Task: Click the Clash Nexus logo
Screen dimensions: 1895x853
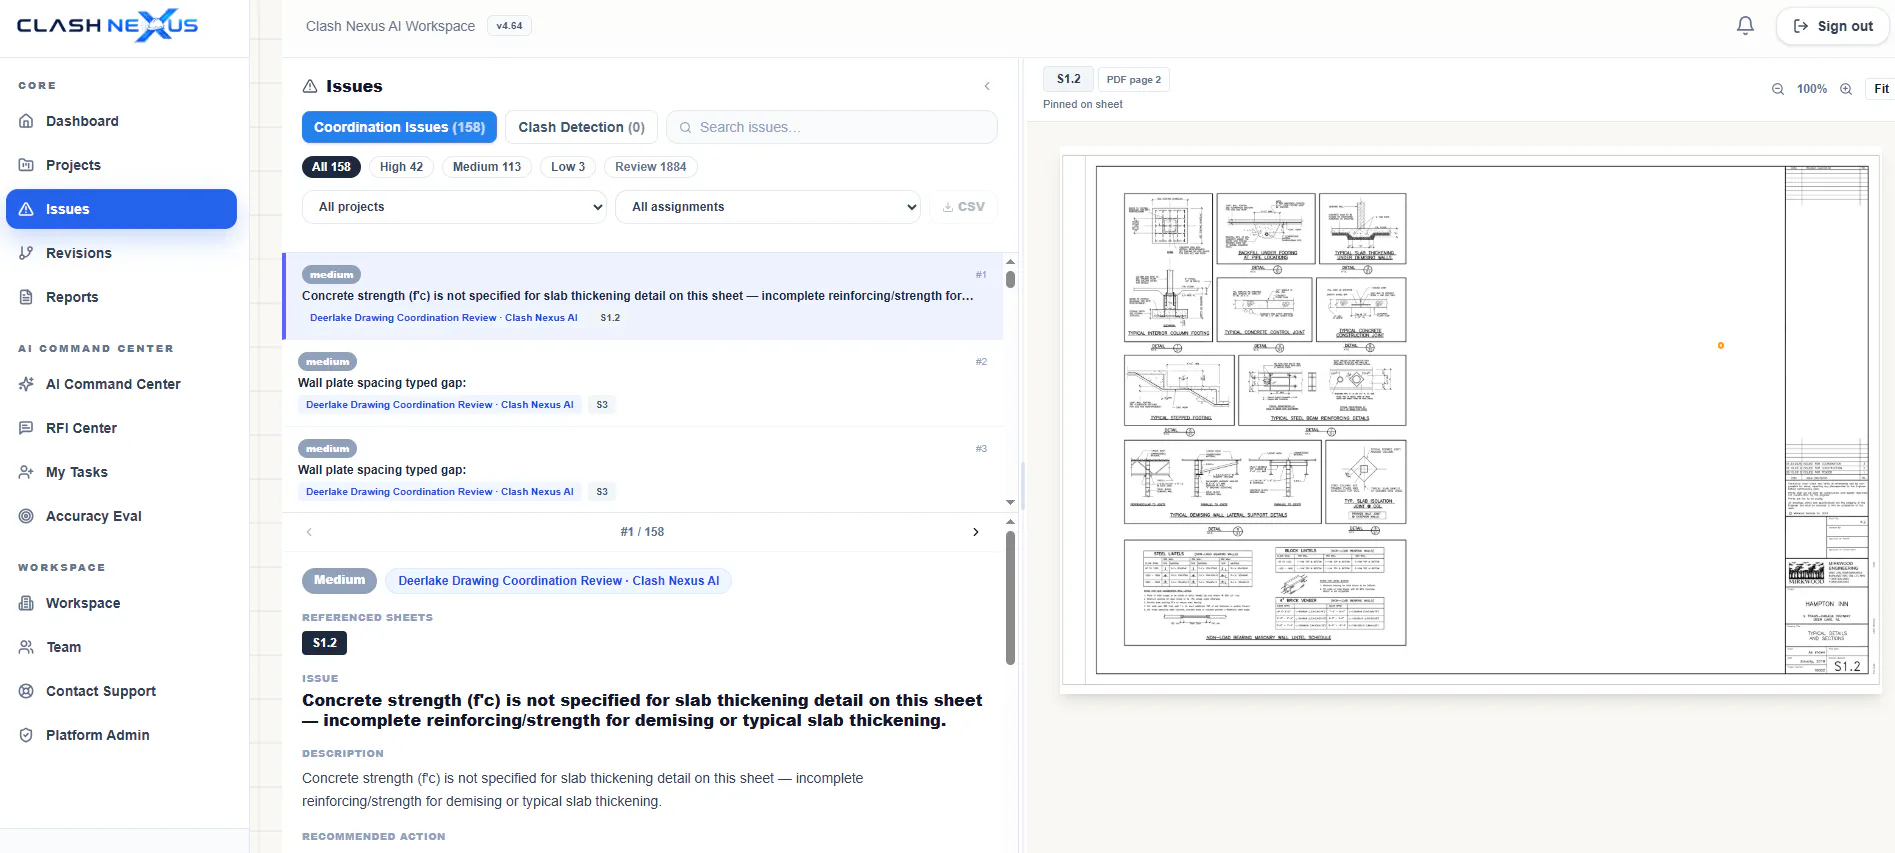Action: (108, 25)
